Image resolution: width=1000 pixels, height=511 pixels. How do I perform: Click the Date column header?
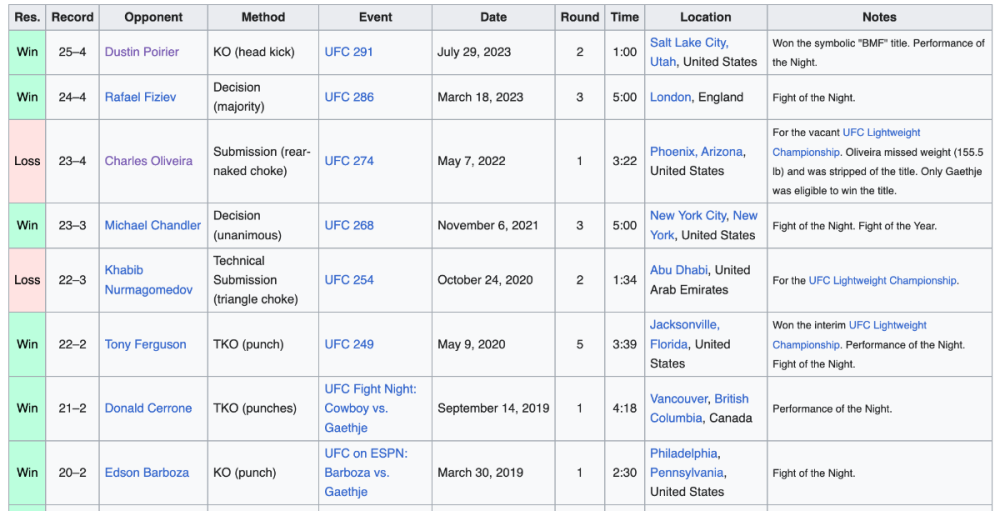click(494, 17)
